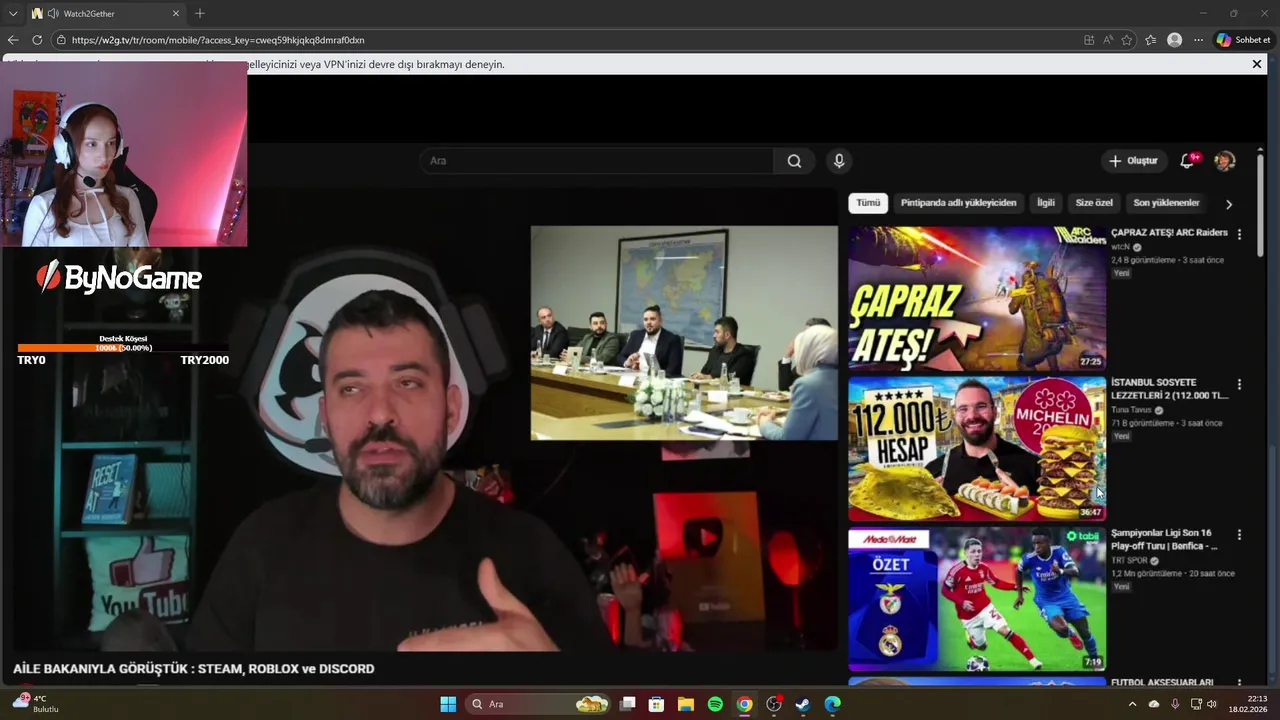The height and width of the screenshot is (720, 1280).
Task: Open the Benfica Real Madrid ÖZET thumbnail
Action: pyautogui.click(x=977, y=599)
